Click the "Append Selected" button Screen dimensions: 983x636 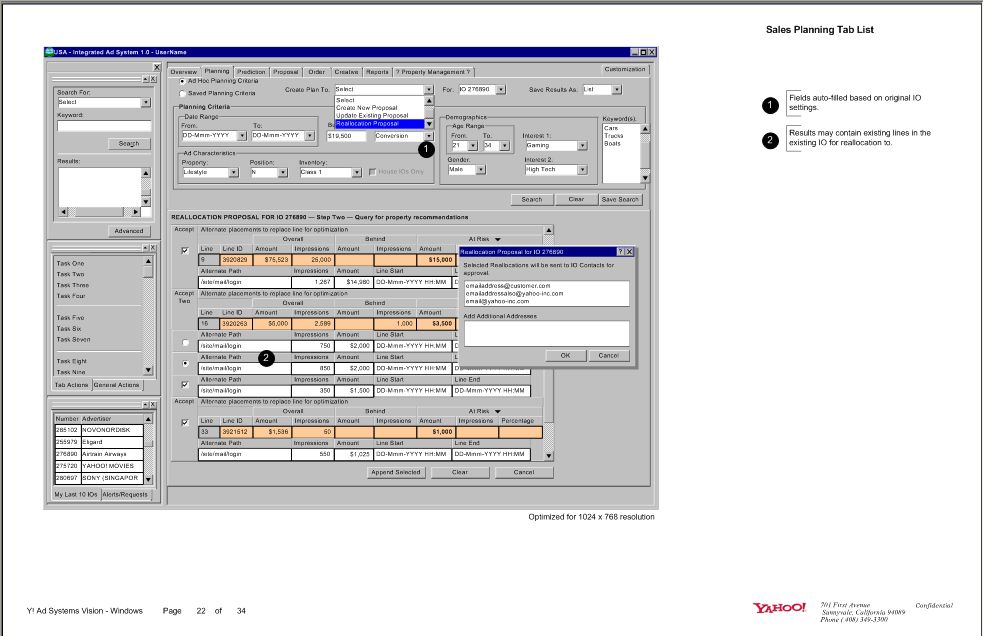pos(397,472)
